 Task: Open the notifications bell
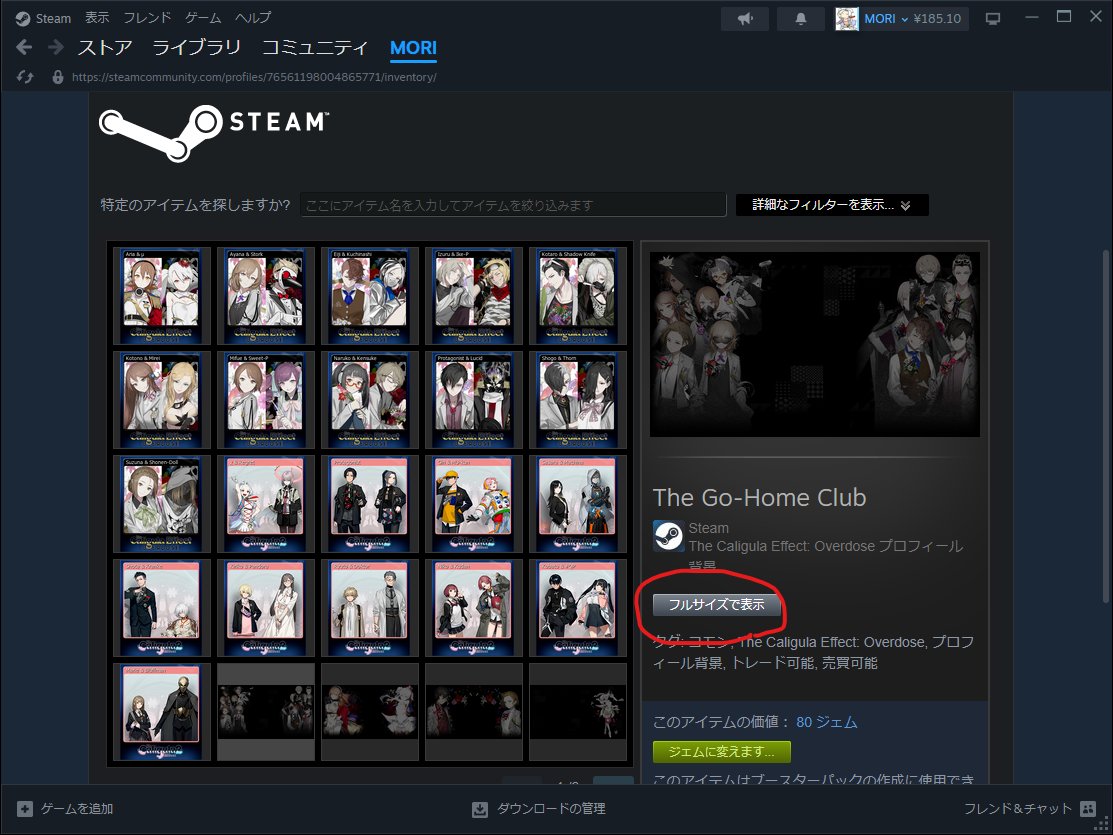[801, 19]
